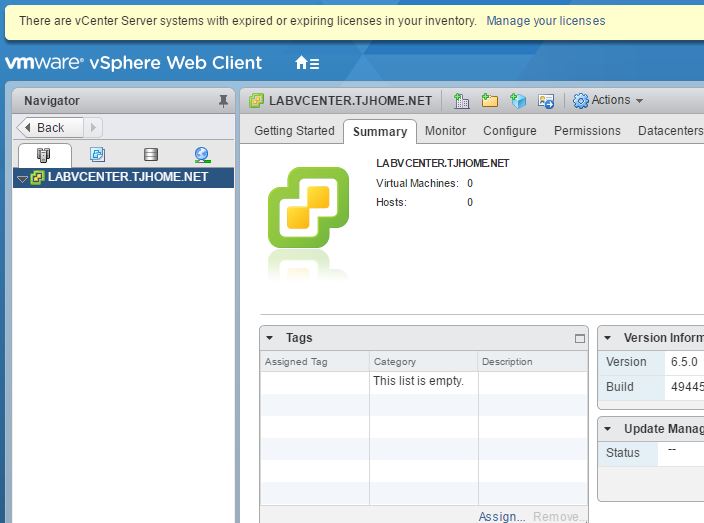Open the Configure tab

tap(510, 131)
